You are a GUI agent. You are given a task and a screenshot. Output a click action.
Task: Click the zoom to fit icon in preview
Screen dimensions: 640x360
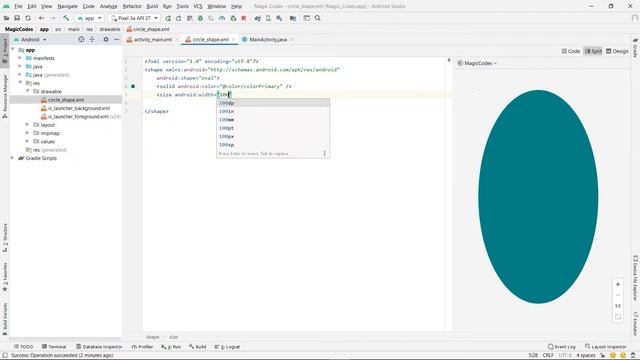[x=618, y=317]
